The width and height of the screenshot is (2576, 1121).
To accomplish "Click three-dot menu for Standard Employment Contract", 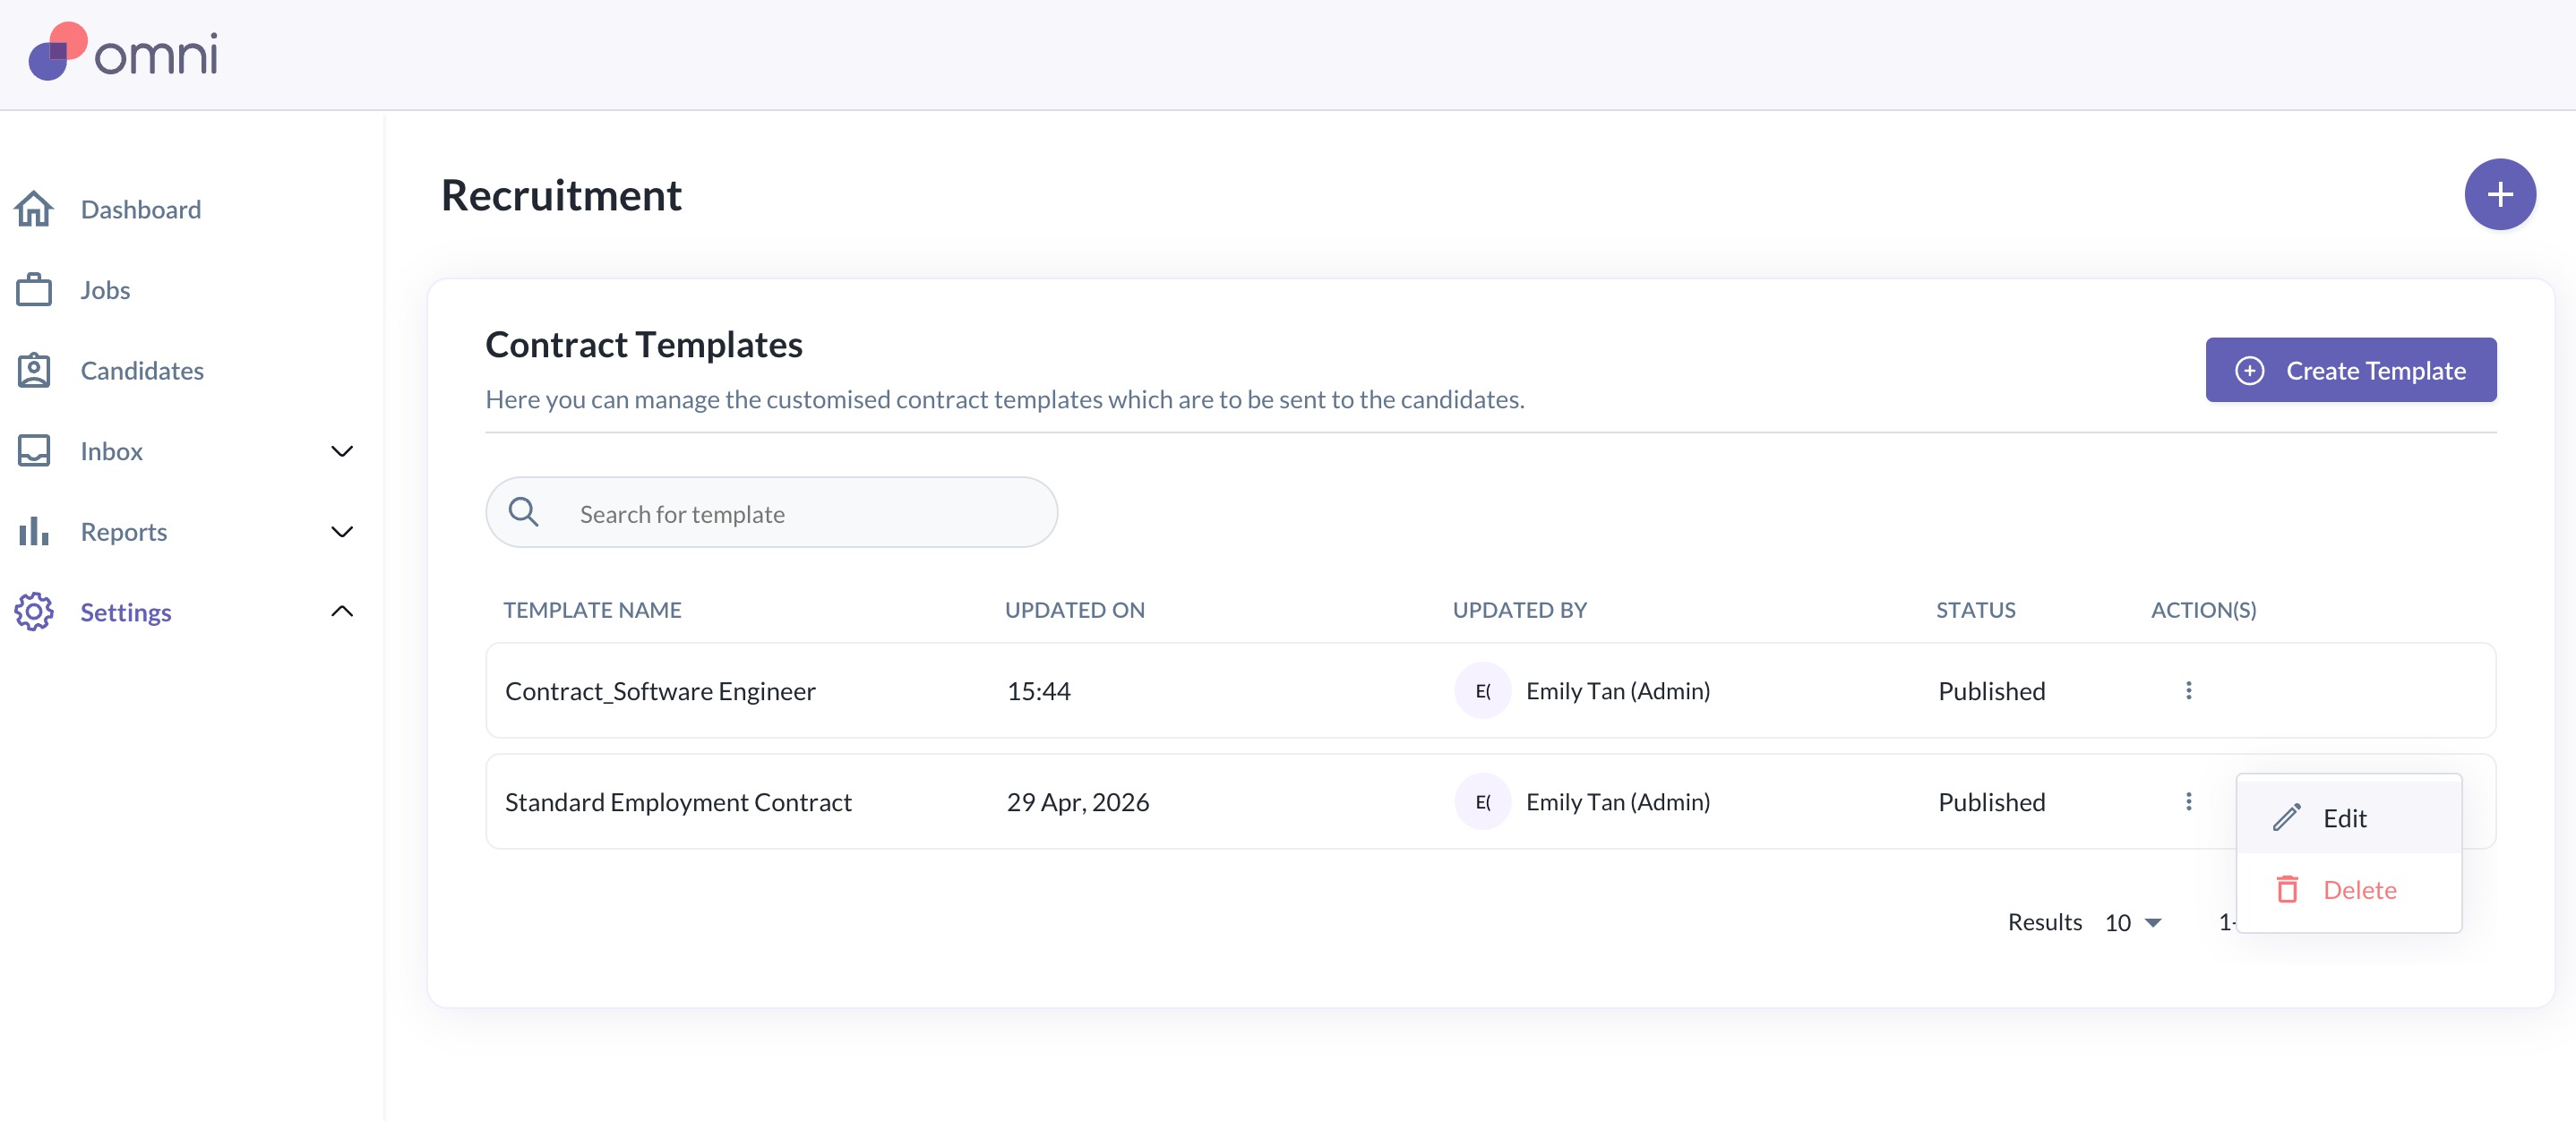I will click(x=2188, y=801).
